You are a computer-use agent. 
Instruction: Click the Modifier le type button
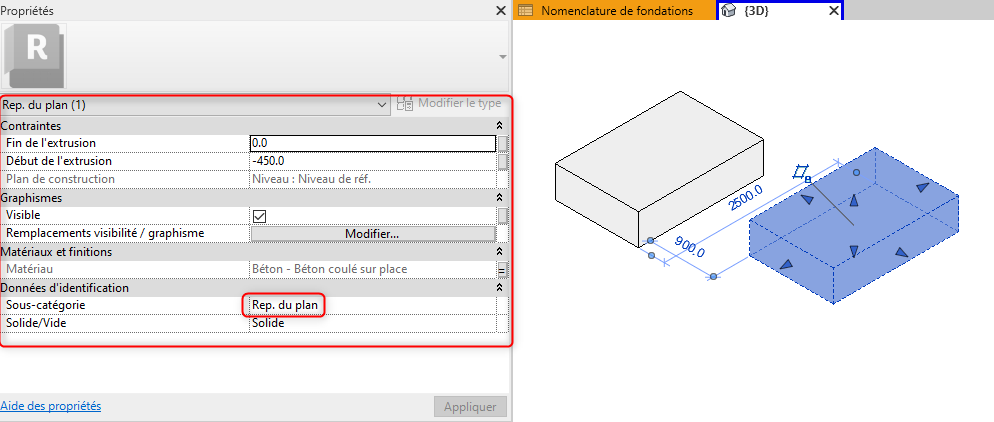click(449, 103)
